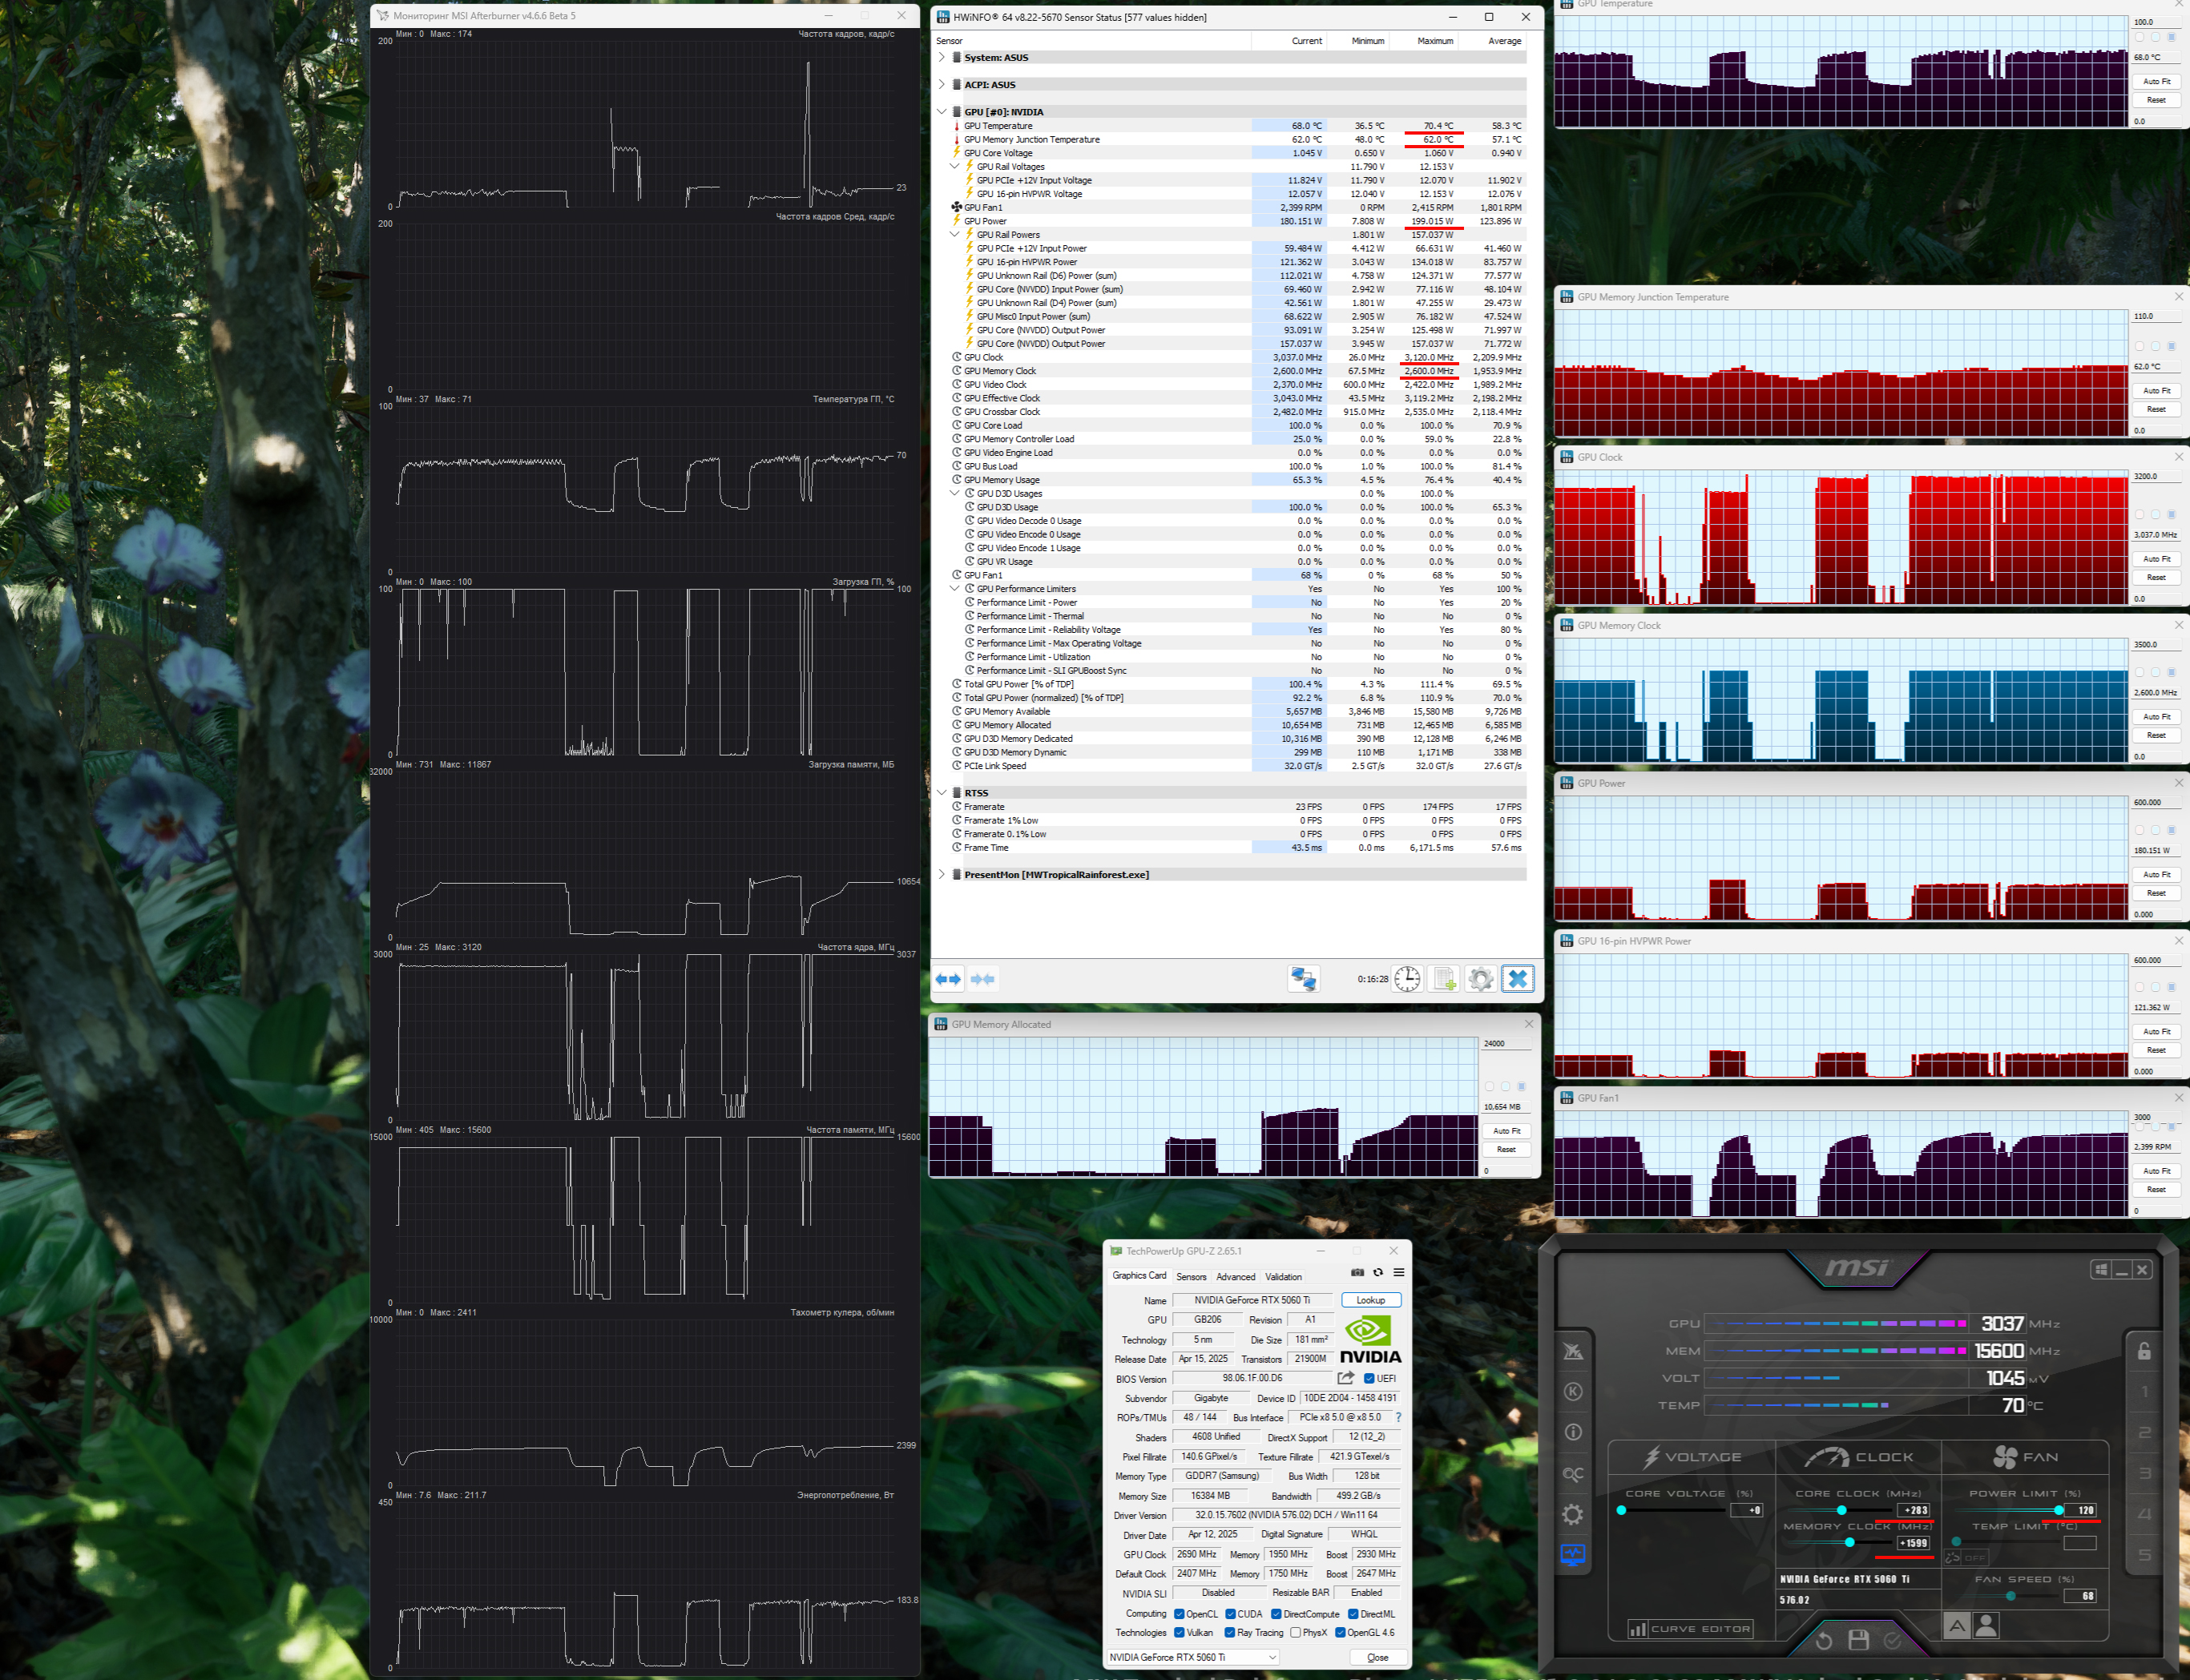Screen dimensions: 2190x1680
Task: Toggle the UEFI checkbox
Action: pos(1369,1378)
